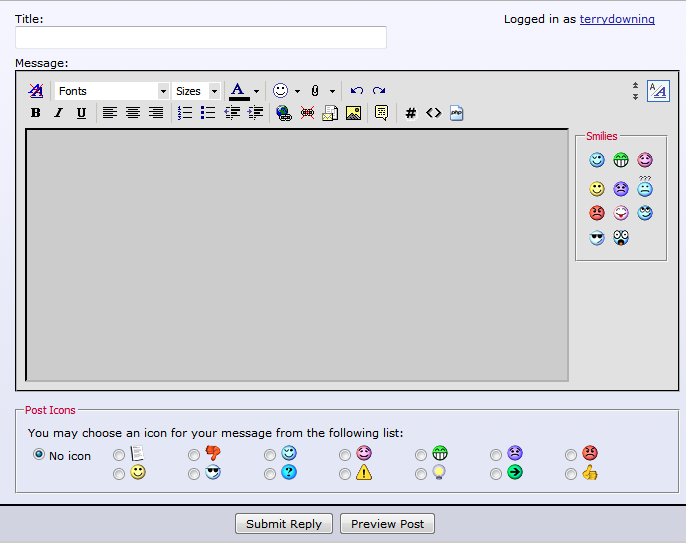Click the Remove Text Formatting icon

tap(36, 91)
